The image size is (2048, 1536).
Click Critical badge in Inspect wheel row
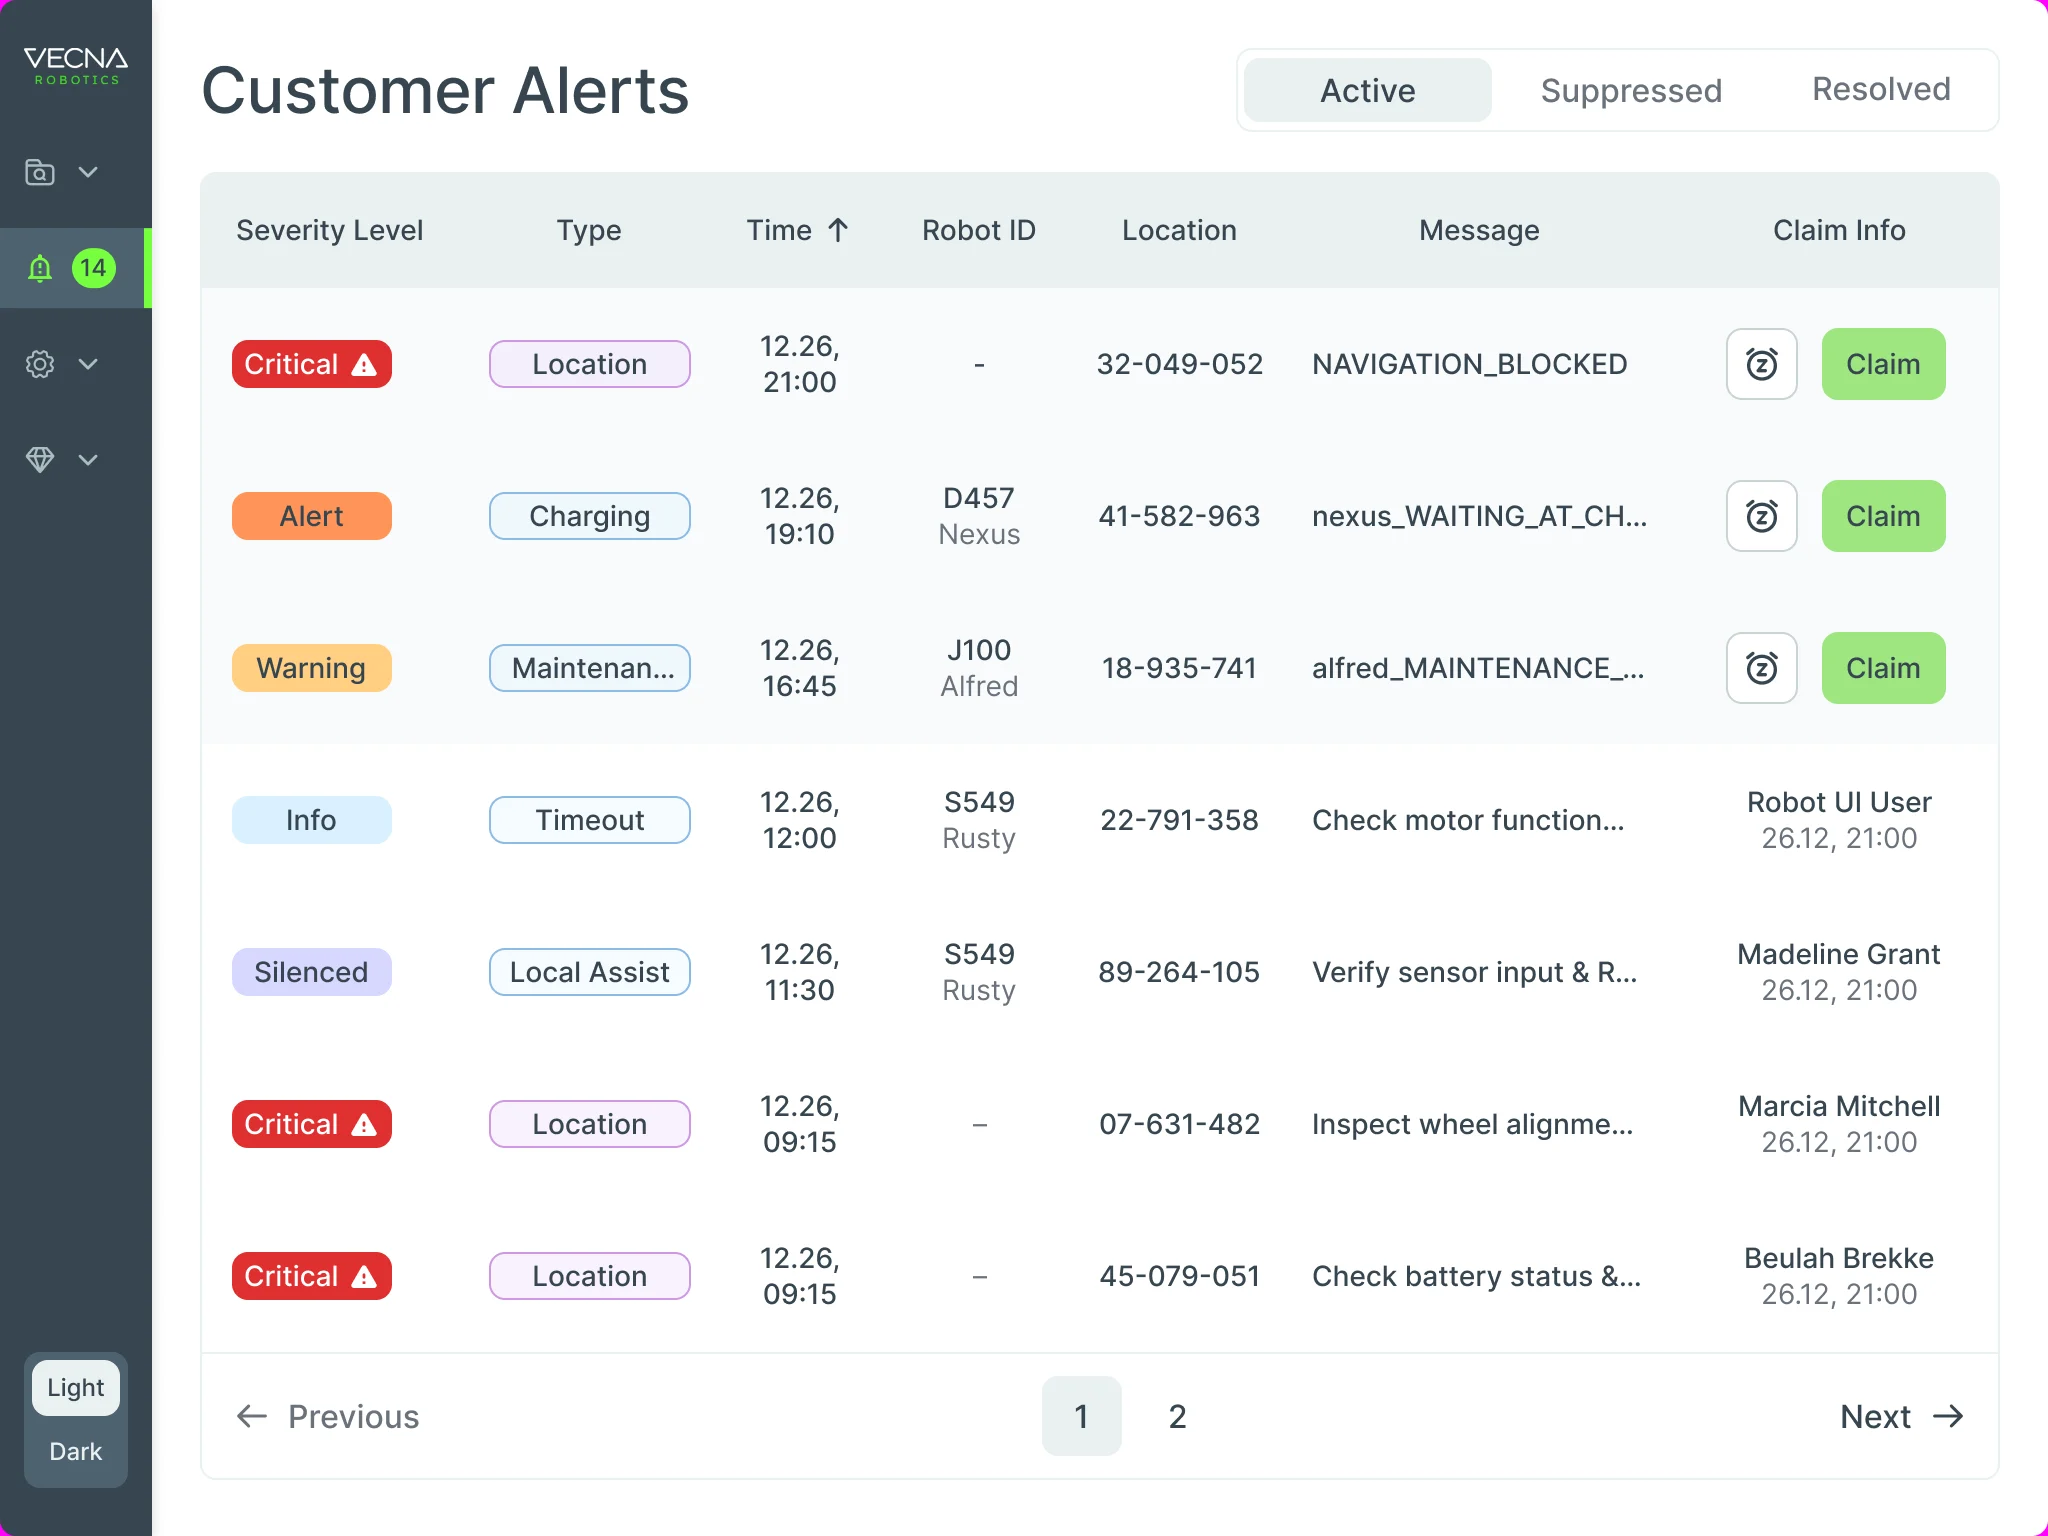point(311,1124)
